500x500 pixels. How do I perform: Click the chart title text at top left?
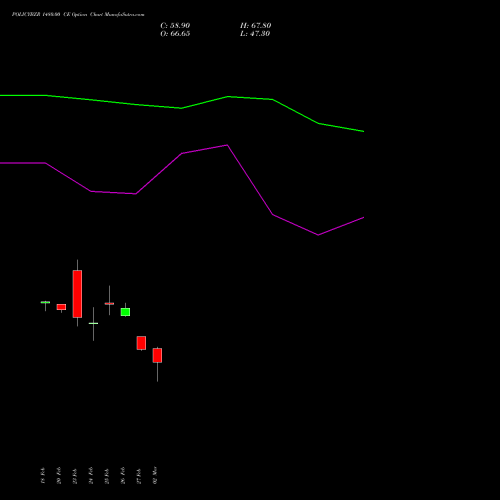pyautogui.click(x=78, y=15)
